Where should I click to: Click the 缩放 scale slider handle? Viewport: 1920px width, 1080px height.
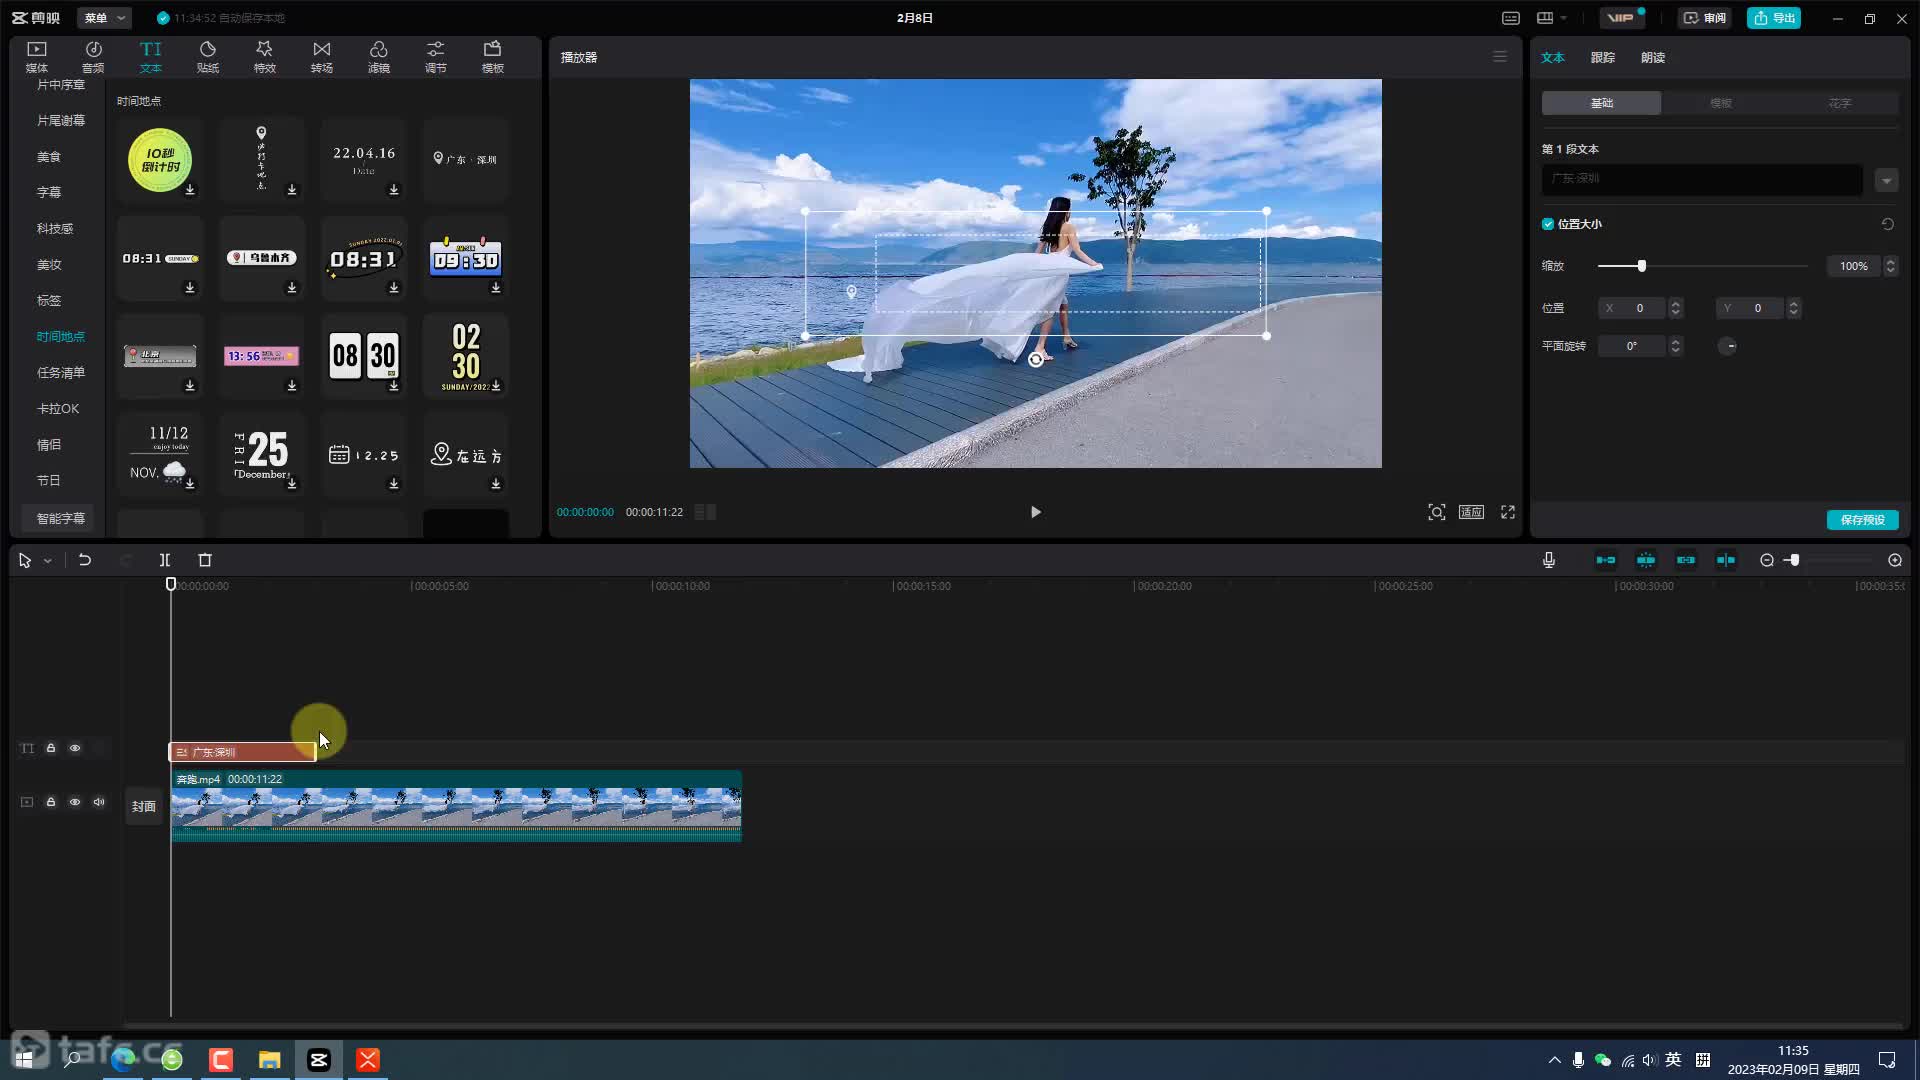[x=1641, y=266]
